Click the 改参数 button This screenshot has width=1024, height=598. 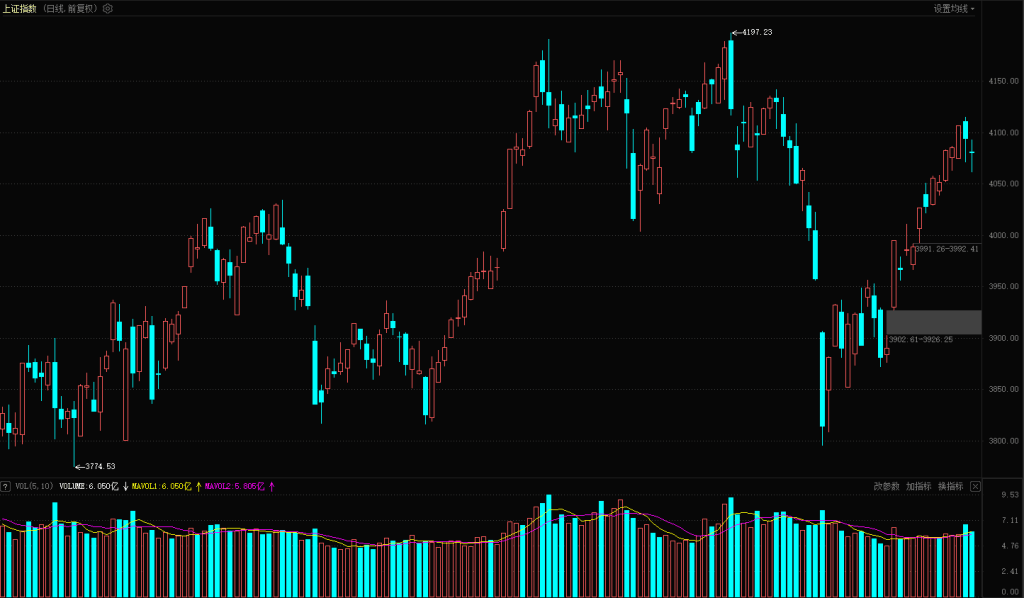[886, 486]
